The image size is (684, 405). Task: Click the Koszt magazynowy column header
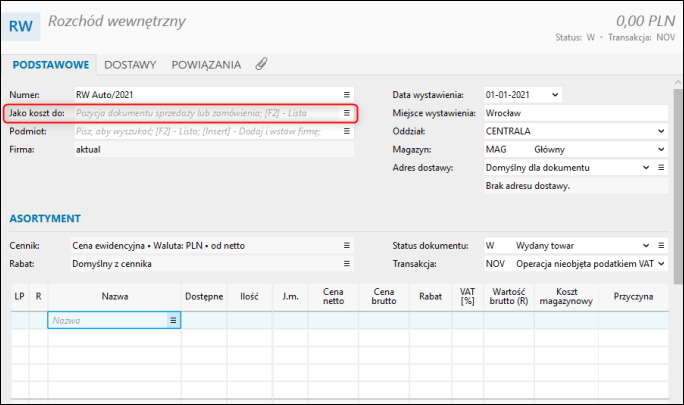click(566, 296)
